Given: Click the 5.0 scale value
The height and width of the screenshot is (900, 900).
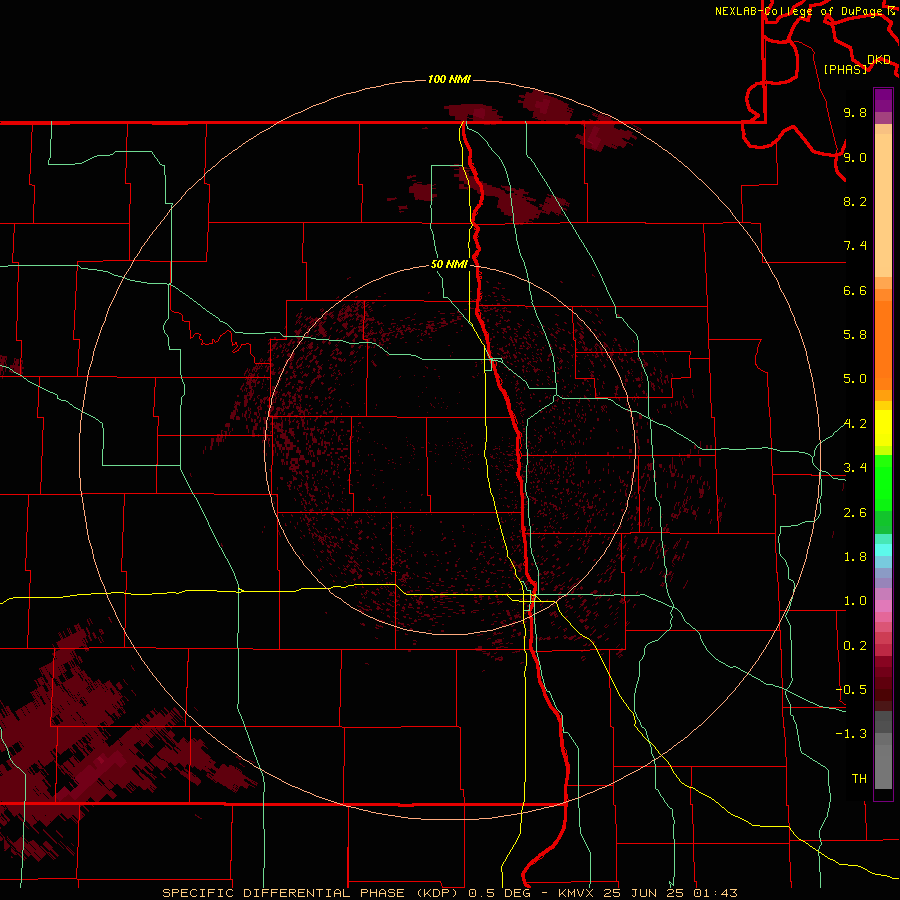Looking at the screenshot, I should tap(855, 379).
